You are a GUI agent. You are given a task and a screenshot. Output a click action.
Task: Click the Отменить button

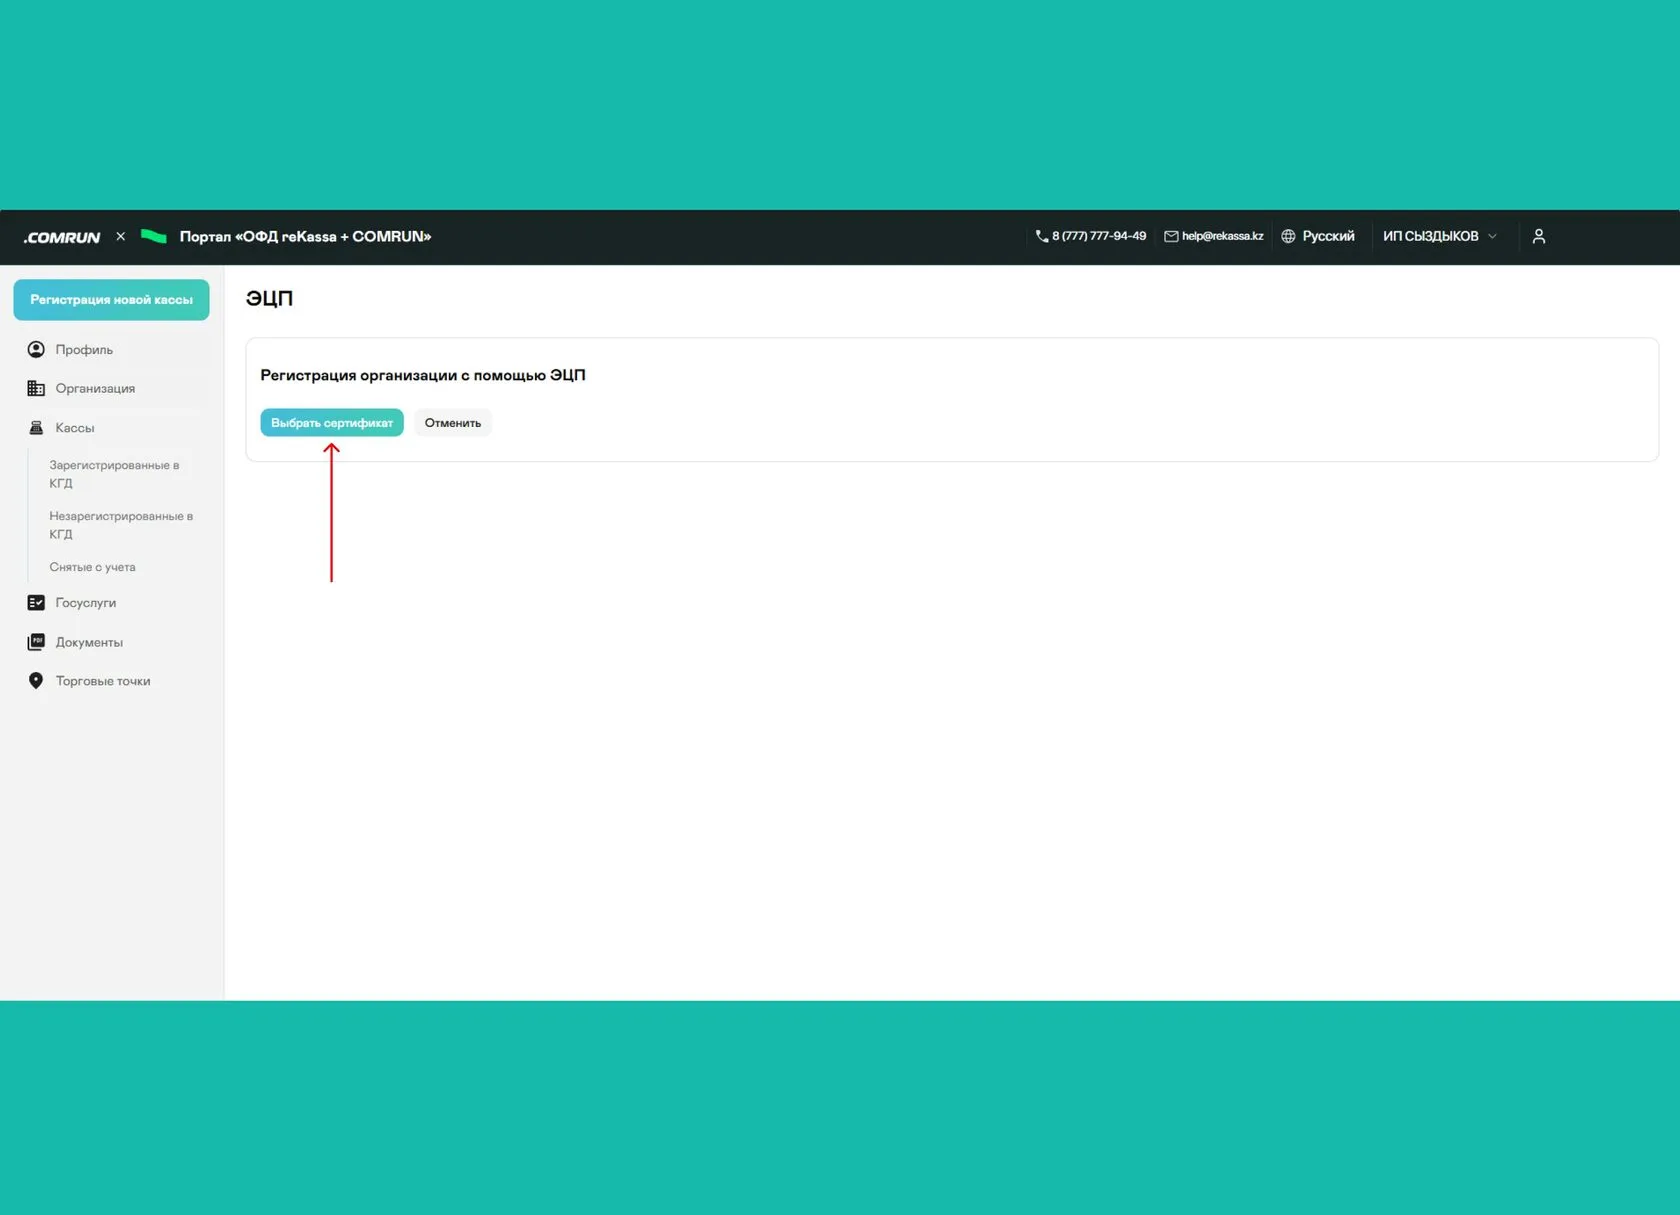(x=453, y=423)
